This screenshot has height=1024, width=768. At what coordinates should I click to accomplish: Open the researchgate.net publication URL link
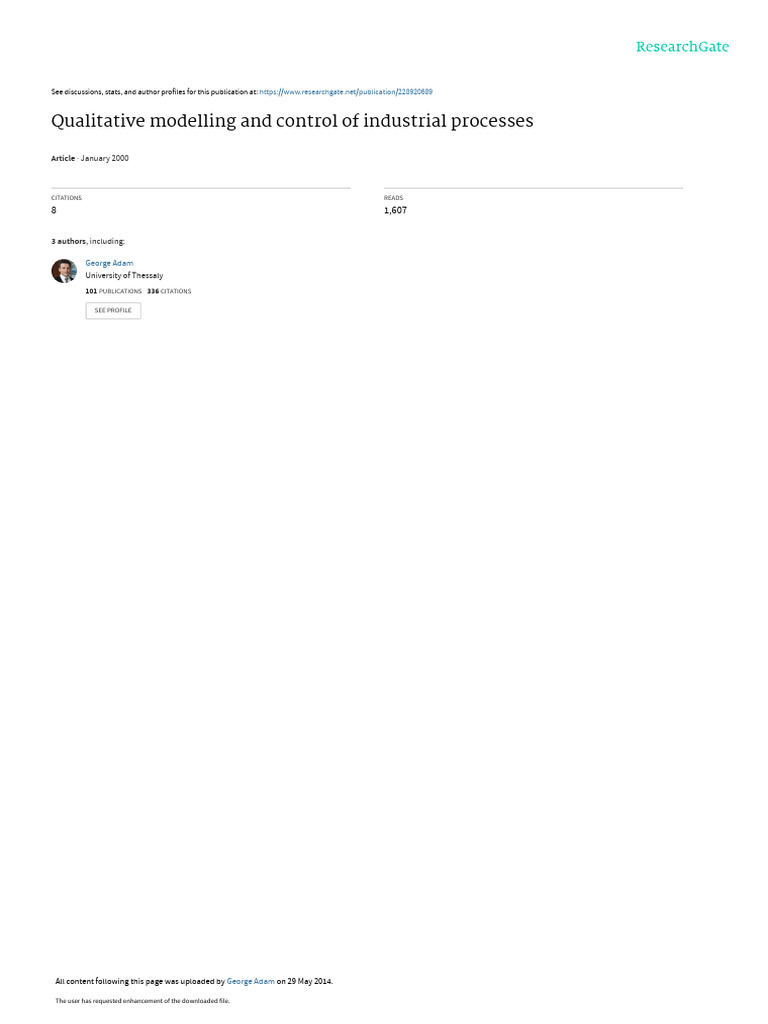345,92
